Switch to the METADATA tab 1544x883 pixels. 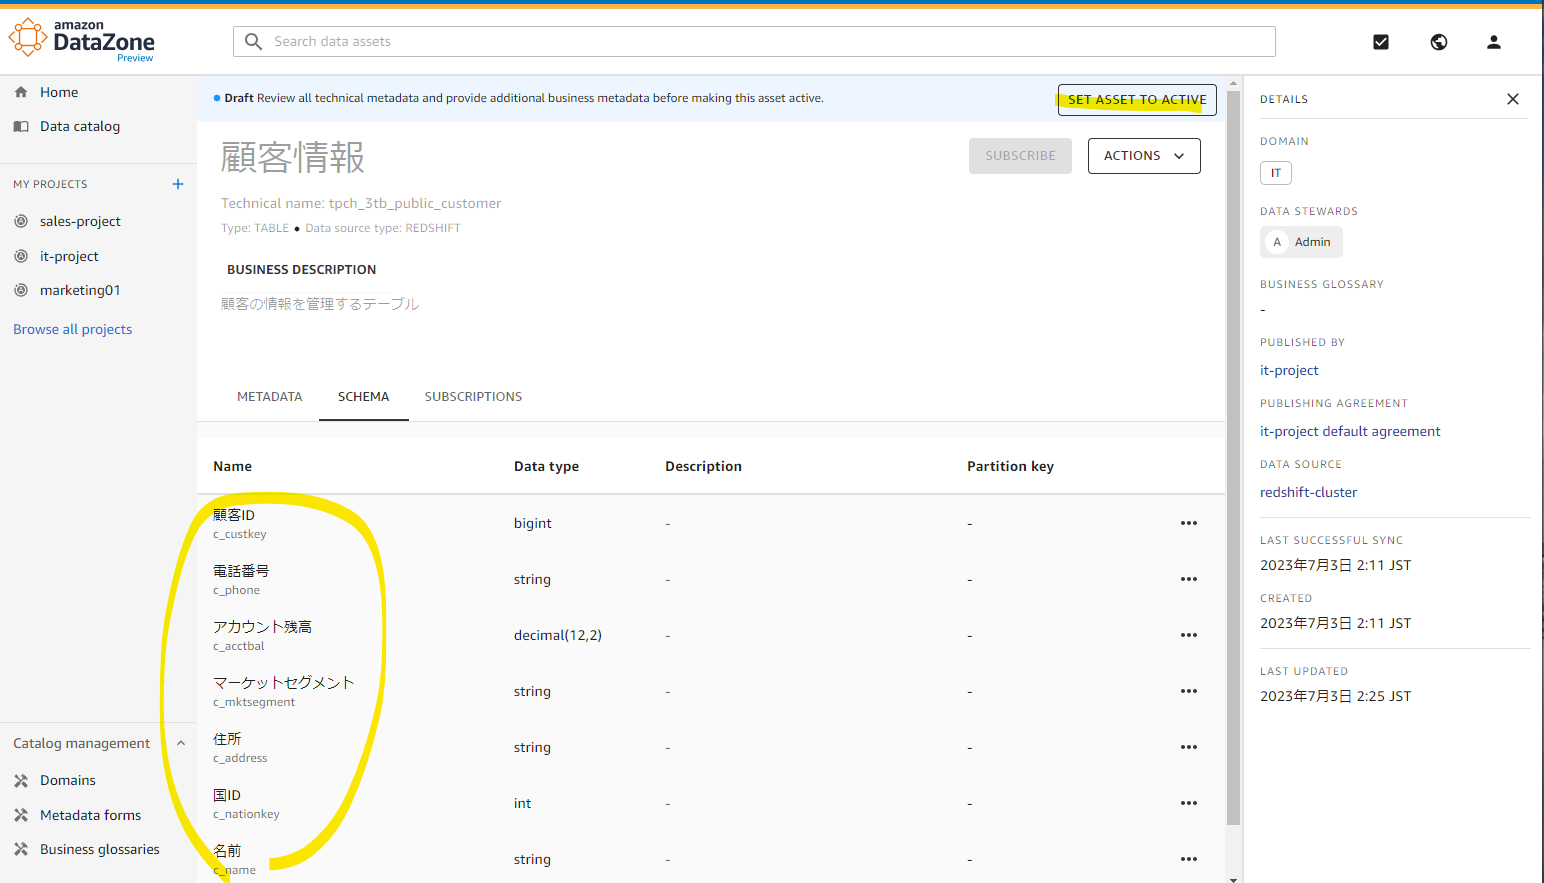[269, 397]
